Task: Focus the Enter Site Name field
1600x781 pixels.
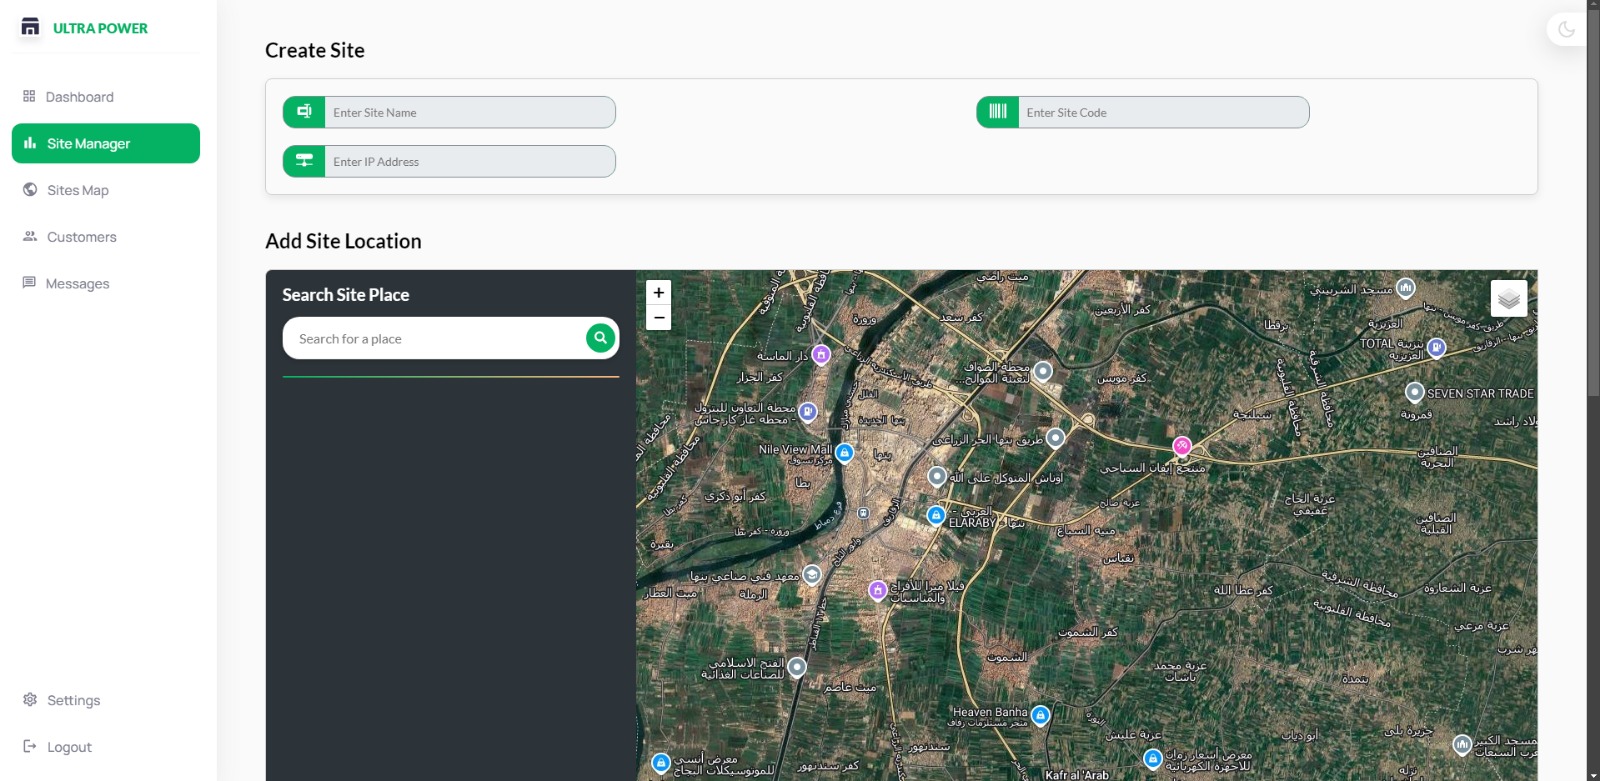Action: point(468,112)
